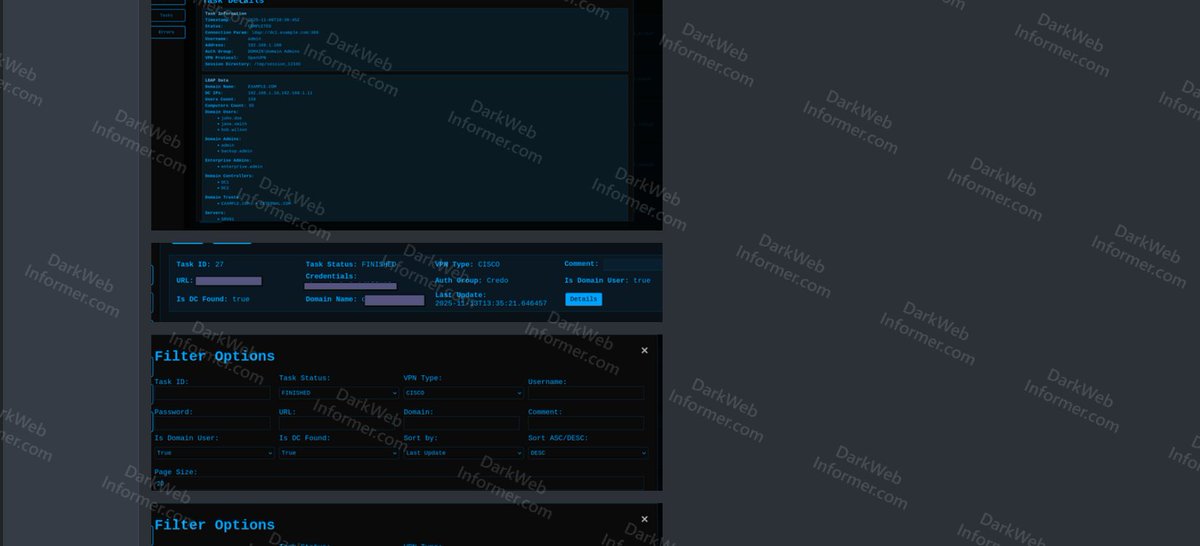
Task: Focus the Password filter field
Action: coord(212,424)
